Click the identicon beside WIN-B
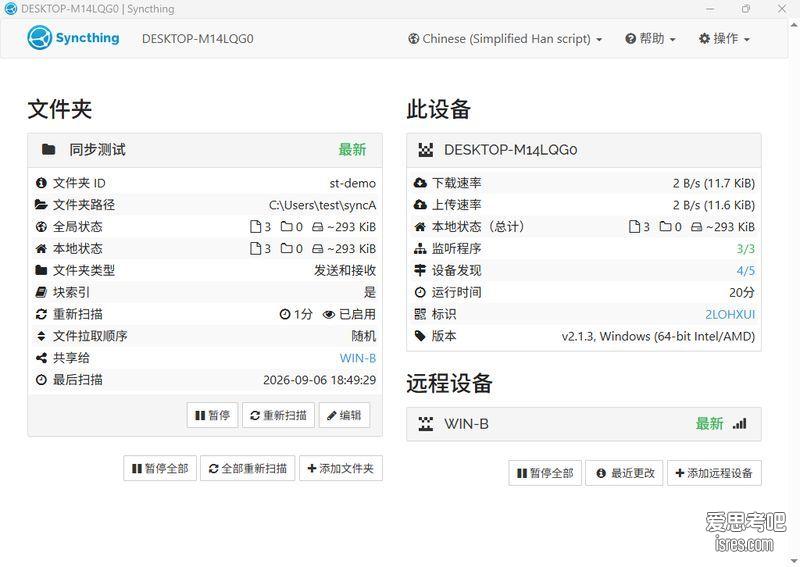Viewport: 800px width, 567px height. point(426,424)
